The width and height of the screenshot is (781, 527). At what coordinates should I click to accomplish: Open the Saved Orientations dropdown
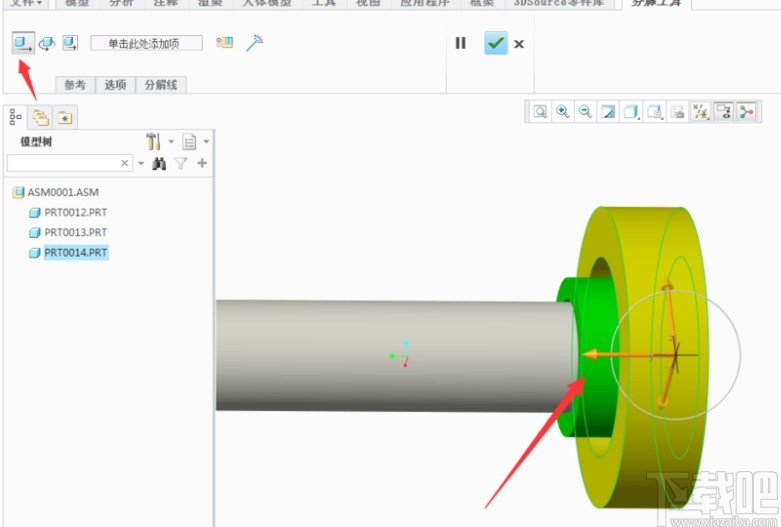click(654, 112)
